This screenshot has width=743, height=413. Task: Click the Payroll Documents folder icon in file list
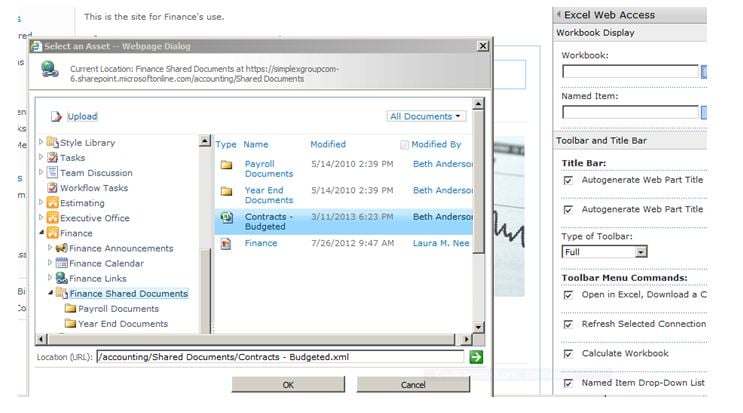coord(226,165)
